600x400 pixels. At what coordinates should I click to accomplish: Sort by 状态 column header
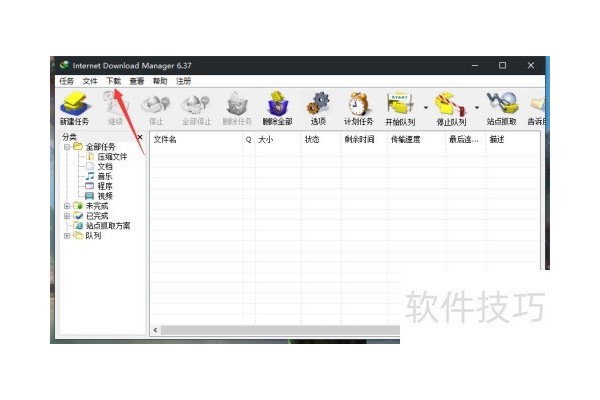(x=321, y=139)
